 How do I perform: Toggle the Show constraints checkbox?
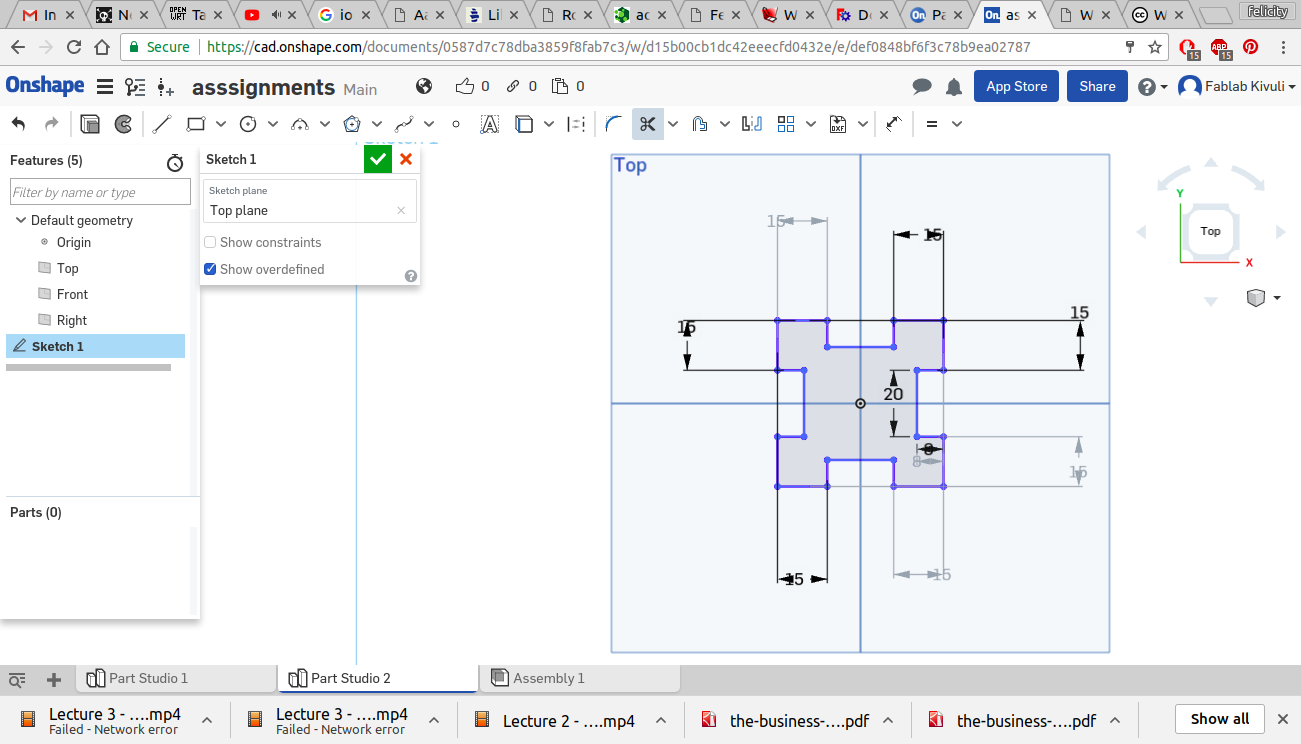tap(210, 243)
